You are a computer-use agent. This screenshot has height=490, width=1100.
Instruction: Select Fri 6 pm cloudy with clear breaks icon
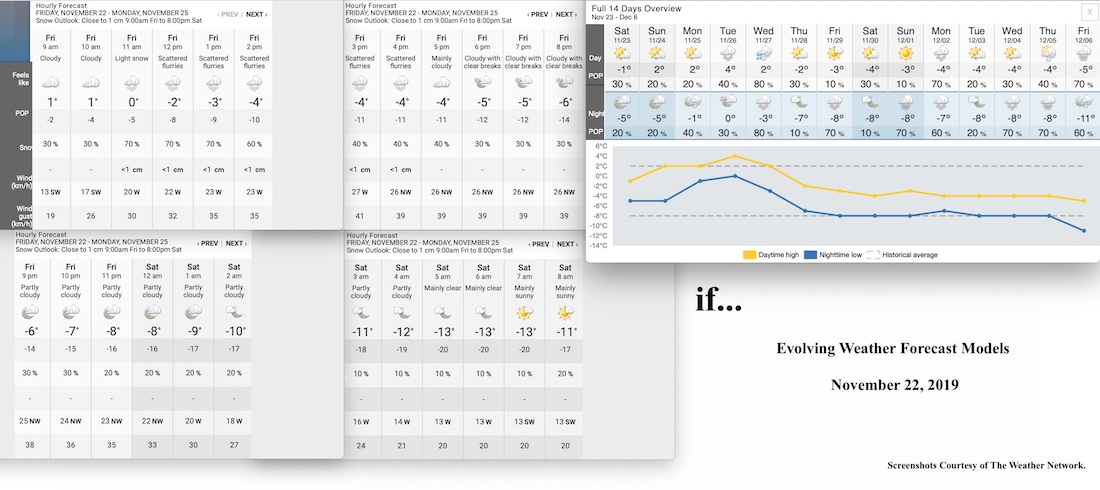(482, 83)
